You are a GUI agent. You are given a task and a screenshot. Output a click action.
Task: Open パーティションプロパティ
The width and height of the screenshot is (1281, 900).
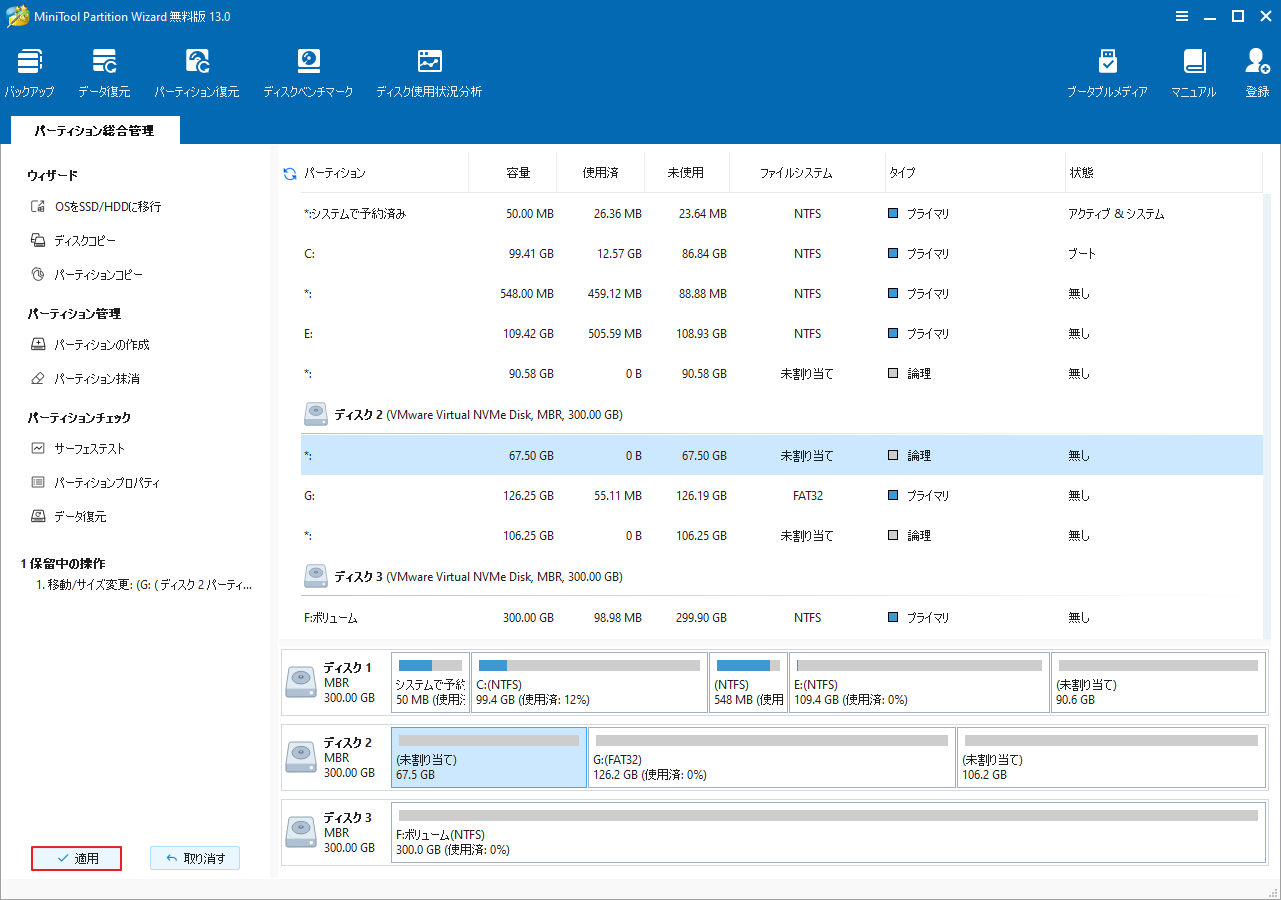(x=105, y=482)
